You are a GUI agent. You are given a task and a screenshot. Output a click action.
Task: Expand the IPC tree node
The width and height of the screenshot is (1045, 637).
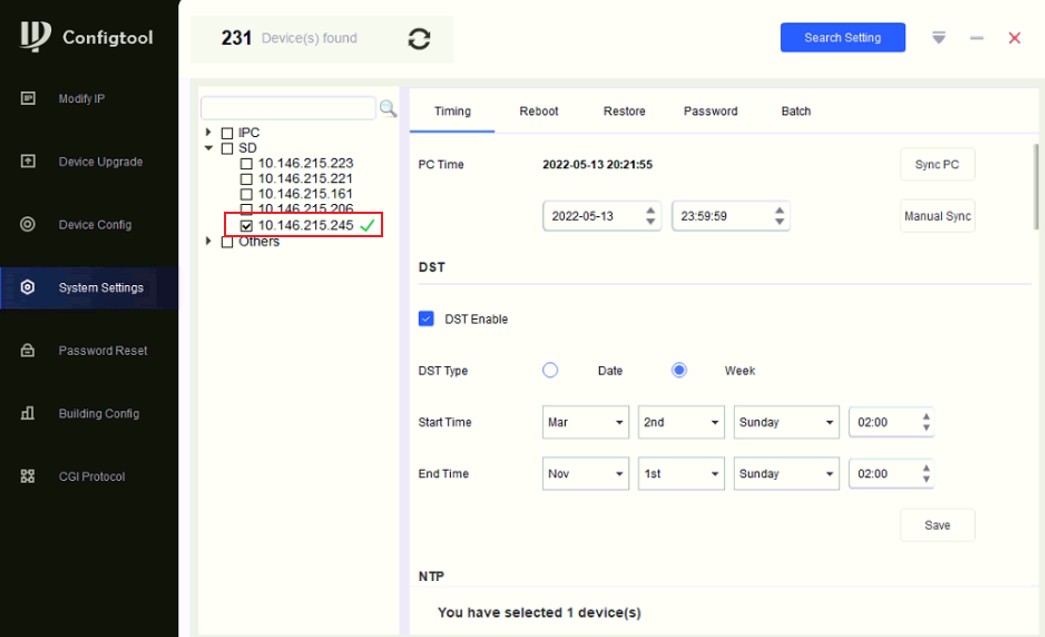[x=209, y=132]
